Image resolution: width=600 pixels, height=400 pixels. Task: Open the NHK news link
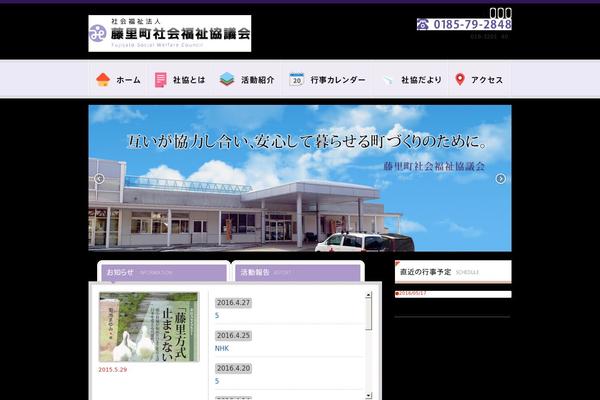pyautogui.click(x=222, y=348)
